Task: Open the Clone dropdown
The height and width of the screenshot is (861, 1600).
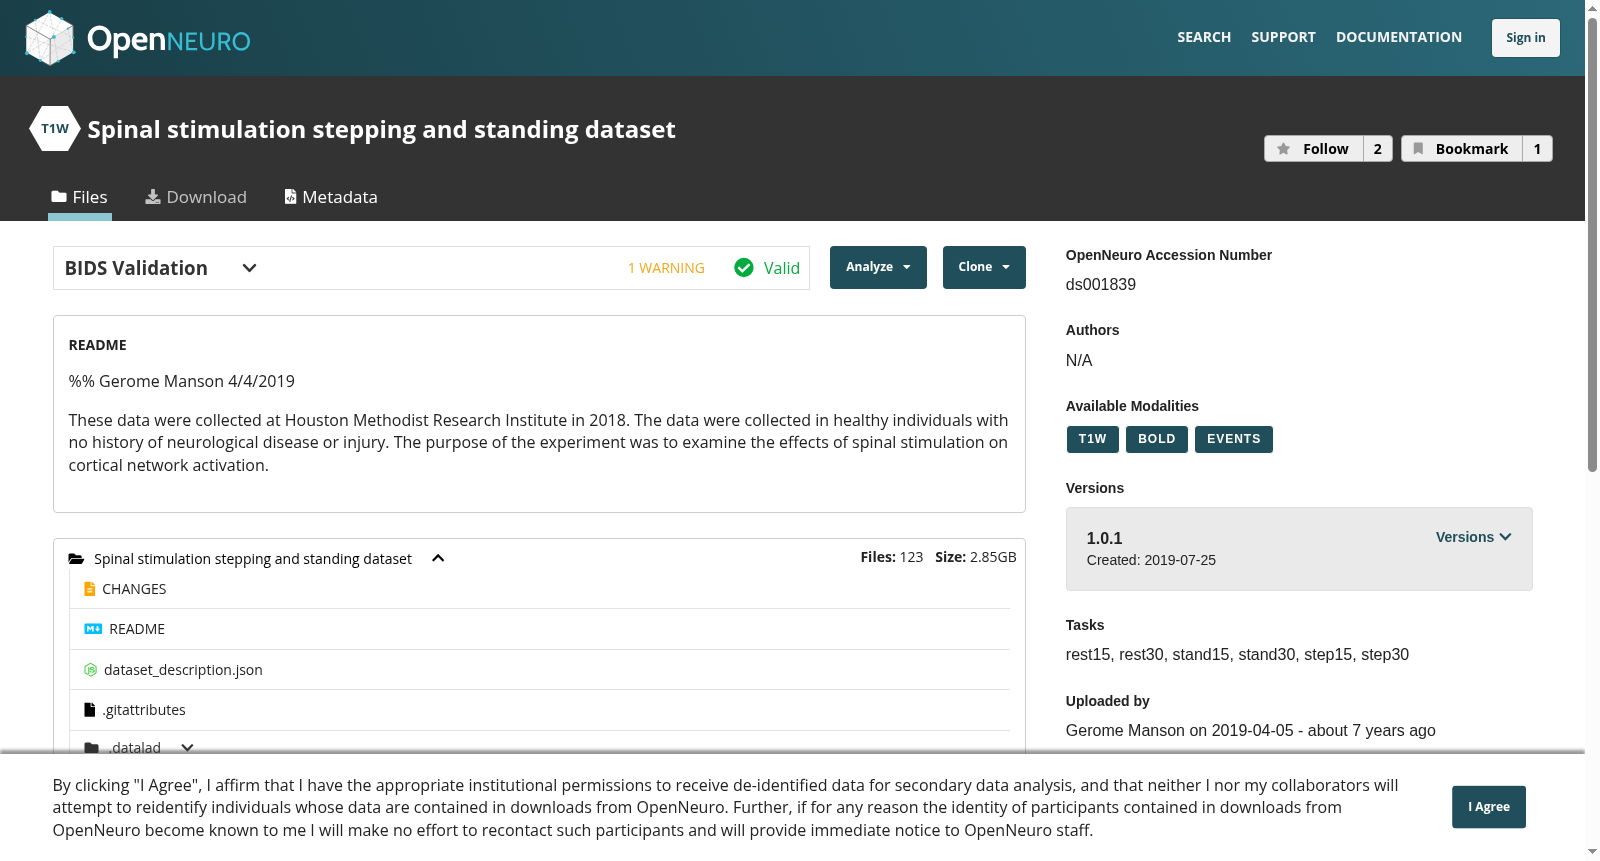Action: (984, 267)
